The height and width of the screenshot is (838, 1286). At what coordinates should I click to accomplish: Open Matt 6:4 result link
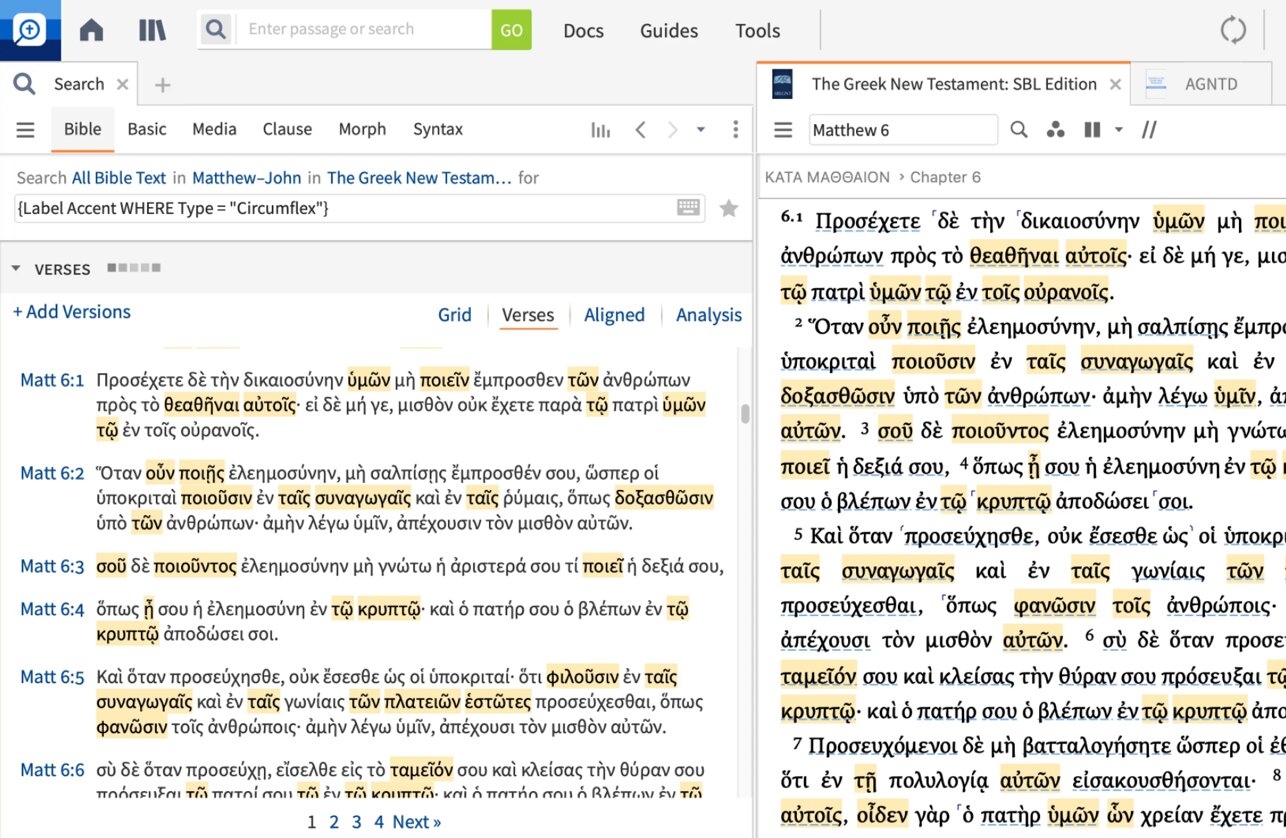pos(52,609)
